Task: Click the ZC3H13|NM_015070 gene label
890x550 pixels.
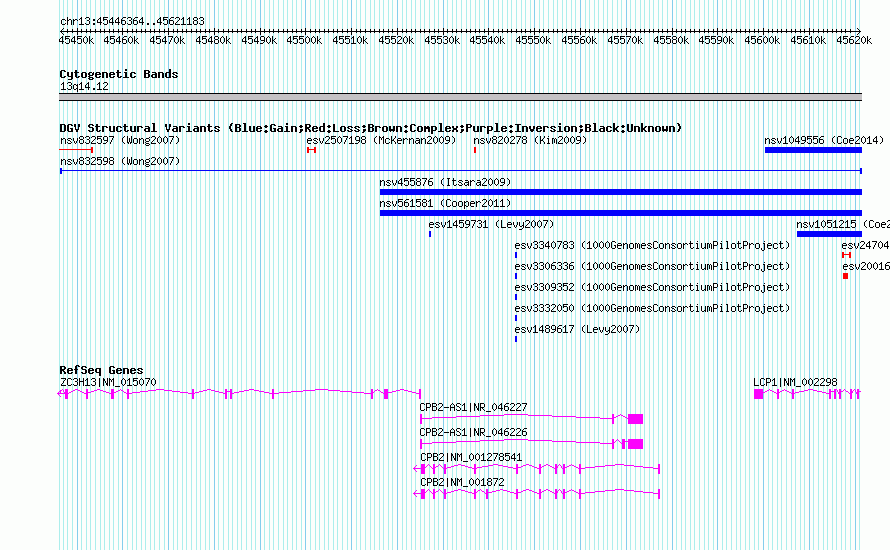Action: (x=108, y=383)
